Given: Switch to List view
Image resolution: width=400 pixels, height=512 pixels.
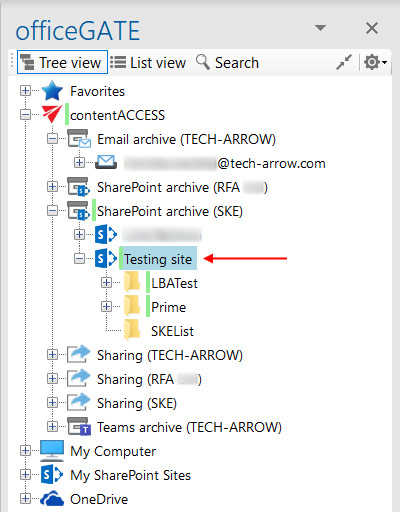Looking at the screenshot, I should [148, 63].
